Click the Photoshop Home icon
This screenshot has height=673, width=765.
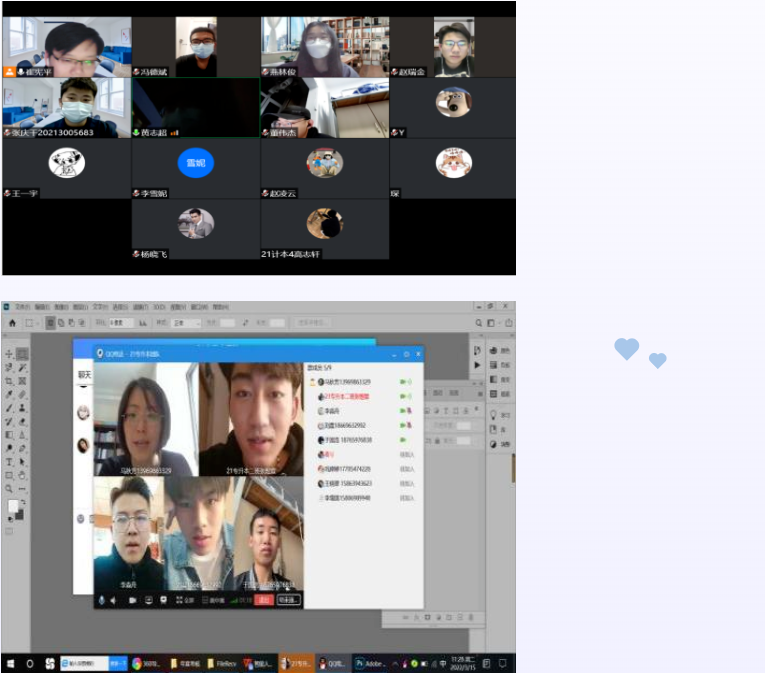pos(12,323)
